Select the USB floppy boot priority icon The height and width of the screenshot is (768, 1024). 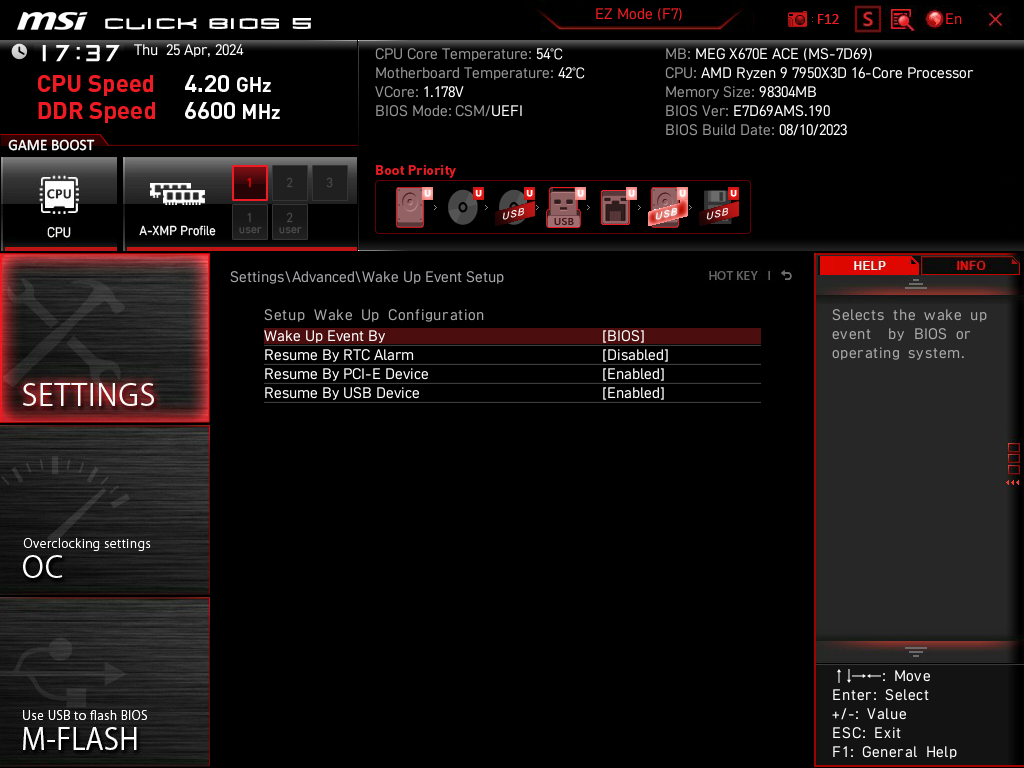[718, 207]
